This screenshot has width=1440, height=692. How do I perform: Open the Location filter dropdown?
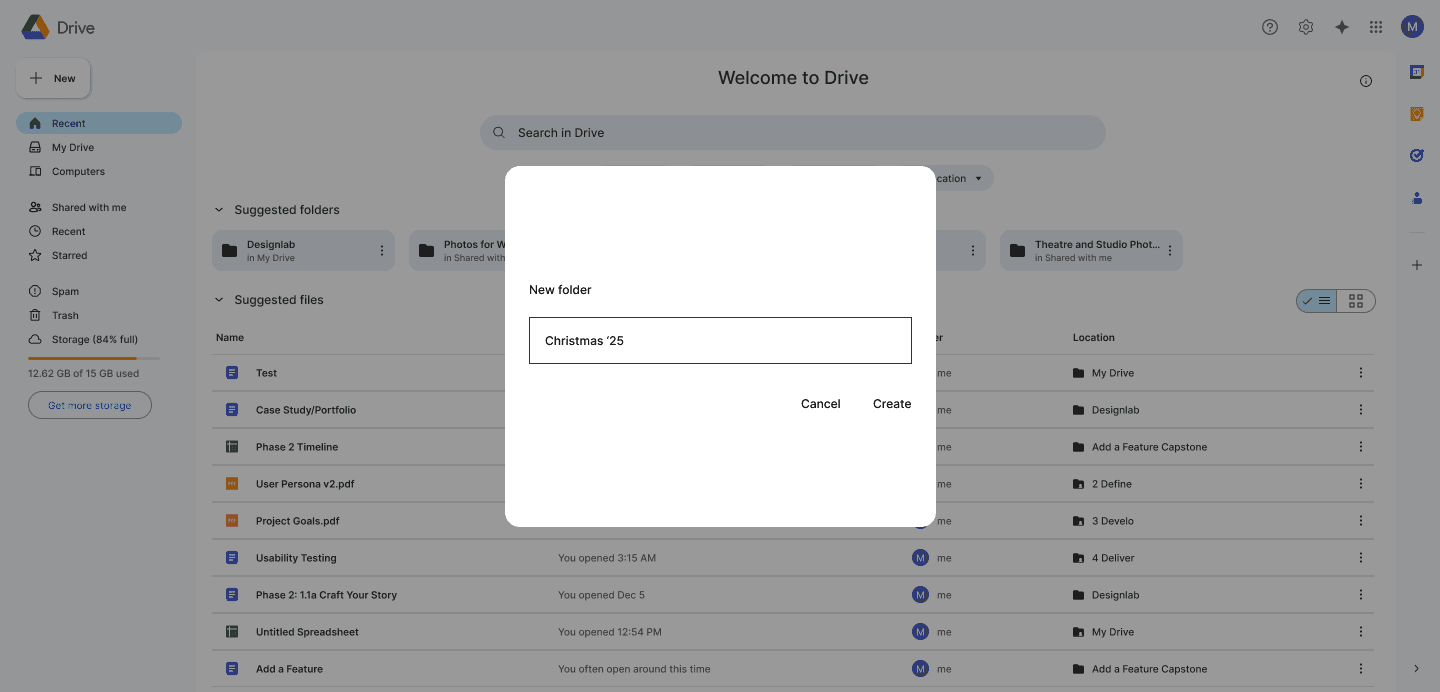(964, 179)
